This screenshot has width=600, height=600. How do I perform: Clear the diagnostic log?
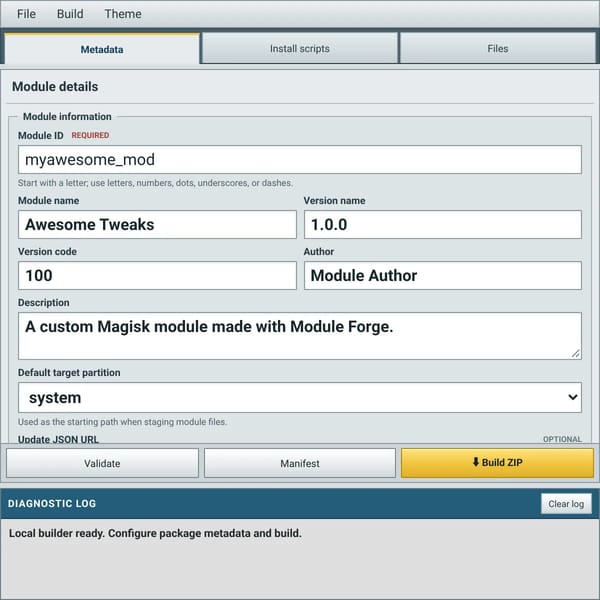tap(566, 504)
